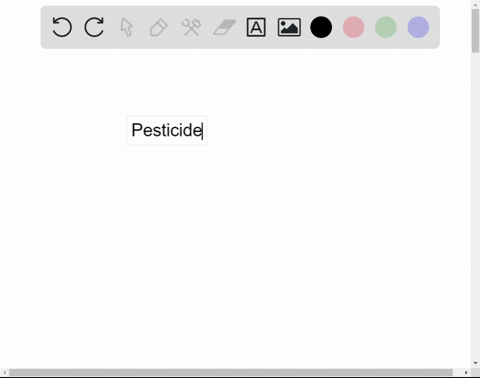The image size is (480, 378).
Task: Click the undo arrow icon
Action: coord(62,27)
